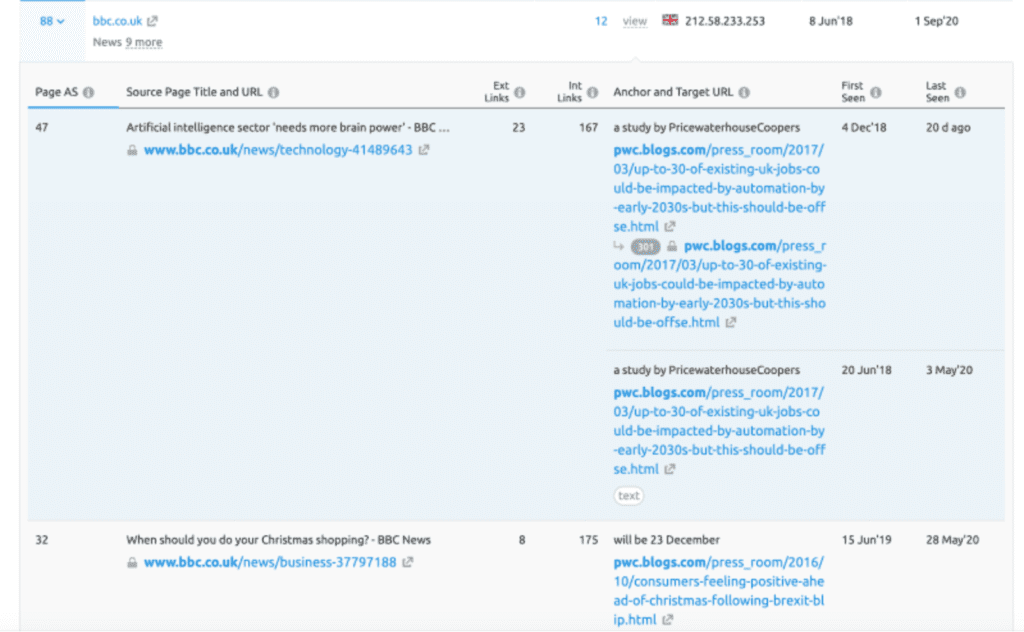Show info for First Seen column
1024x632 pixels.
pyautogui.click(x=876, y=92)
